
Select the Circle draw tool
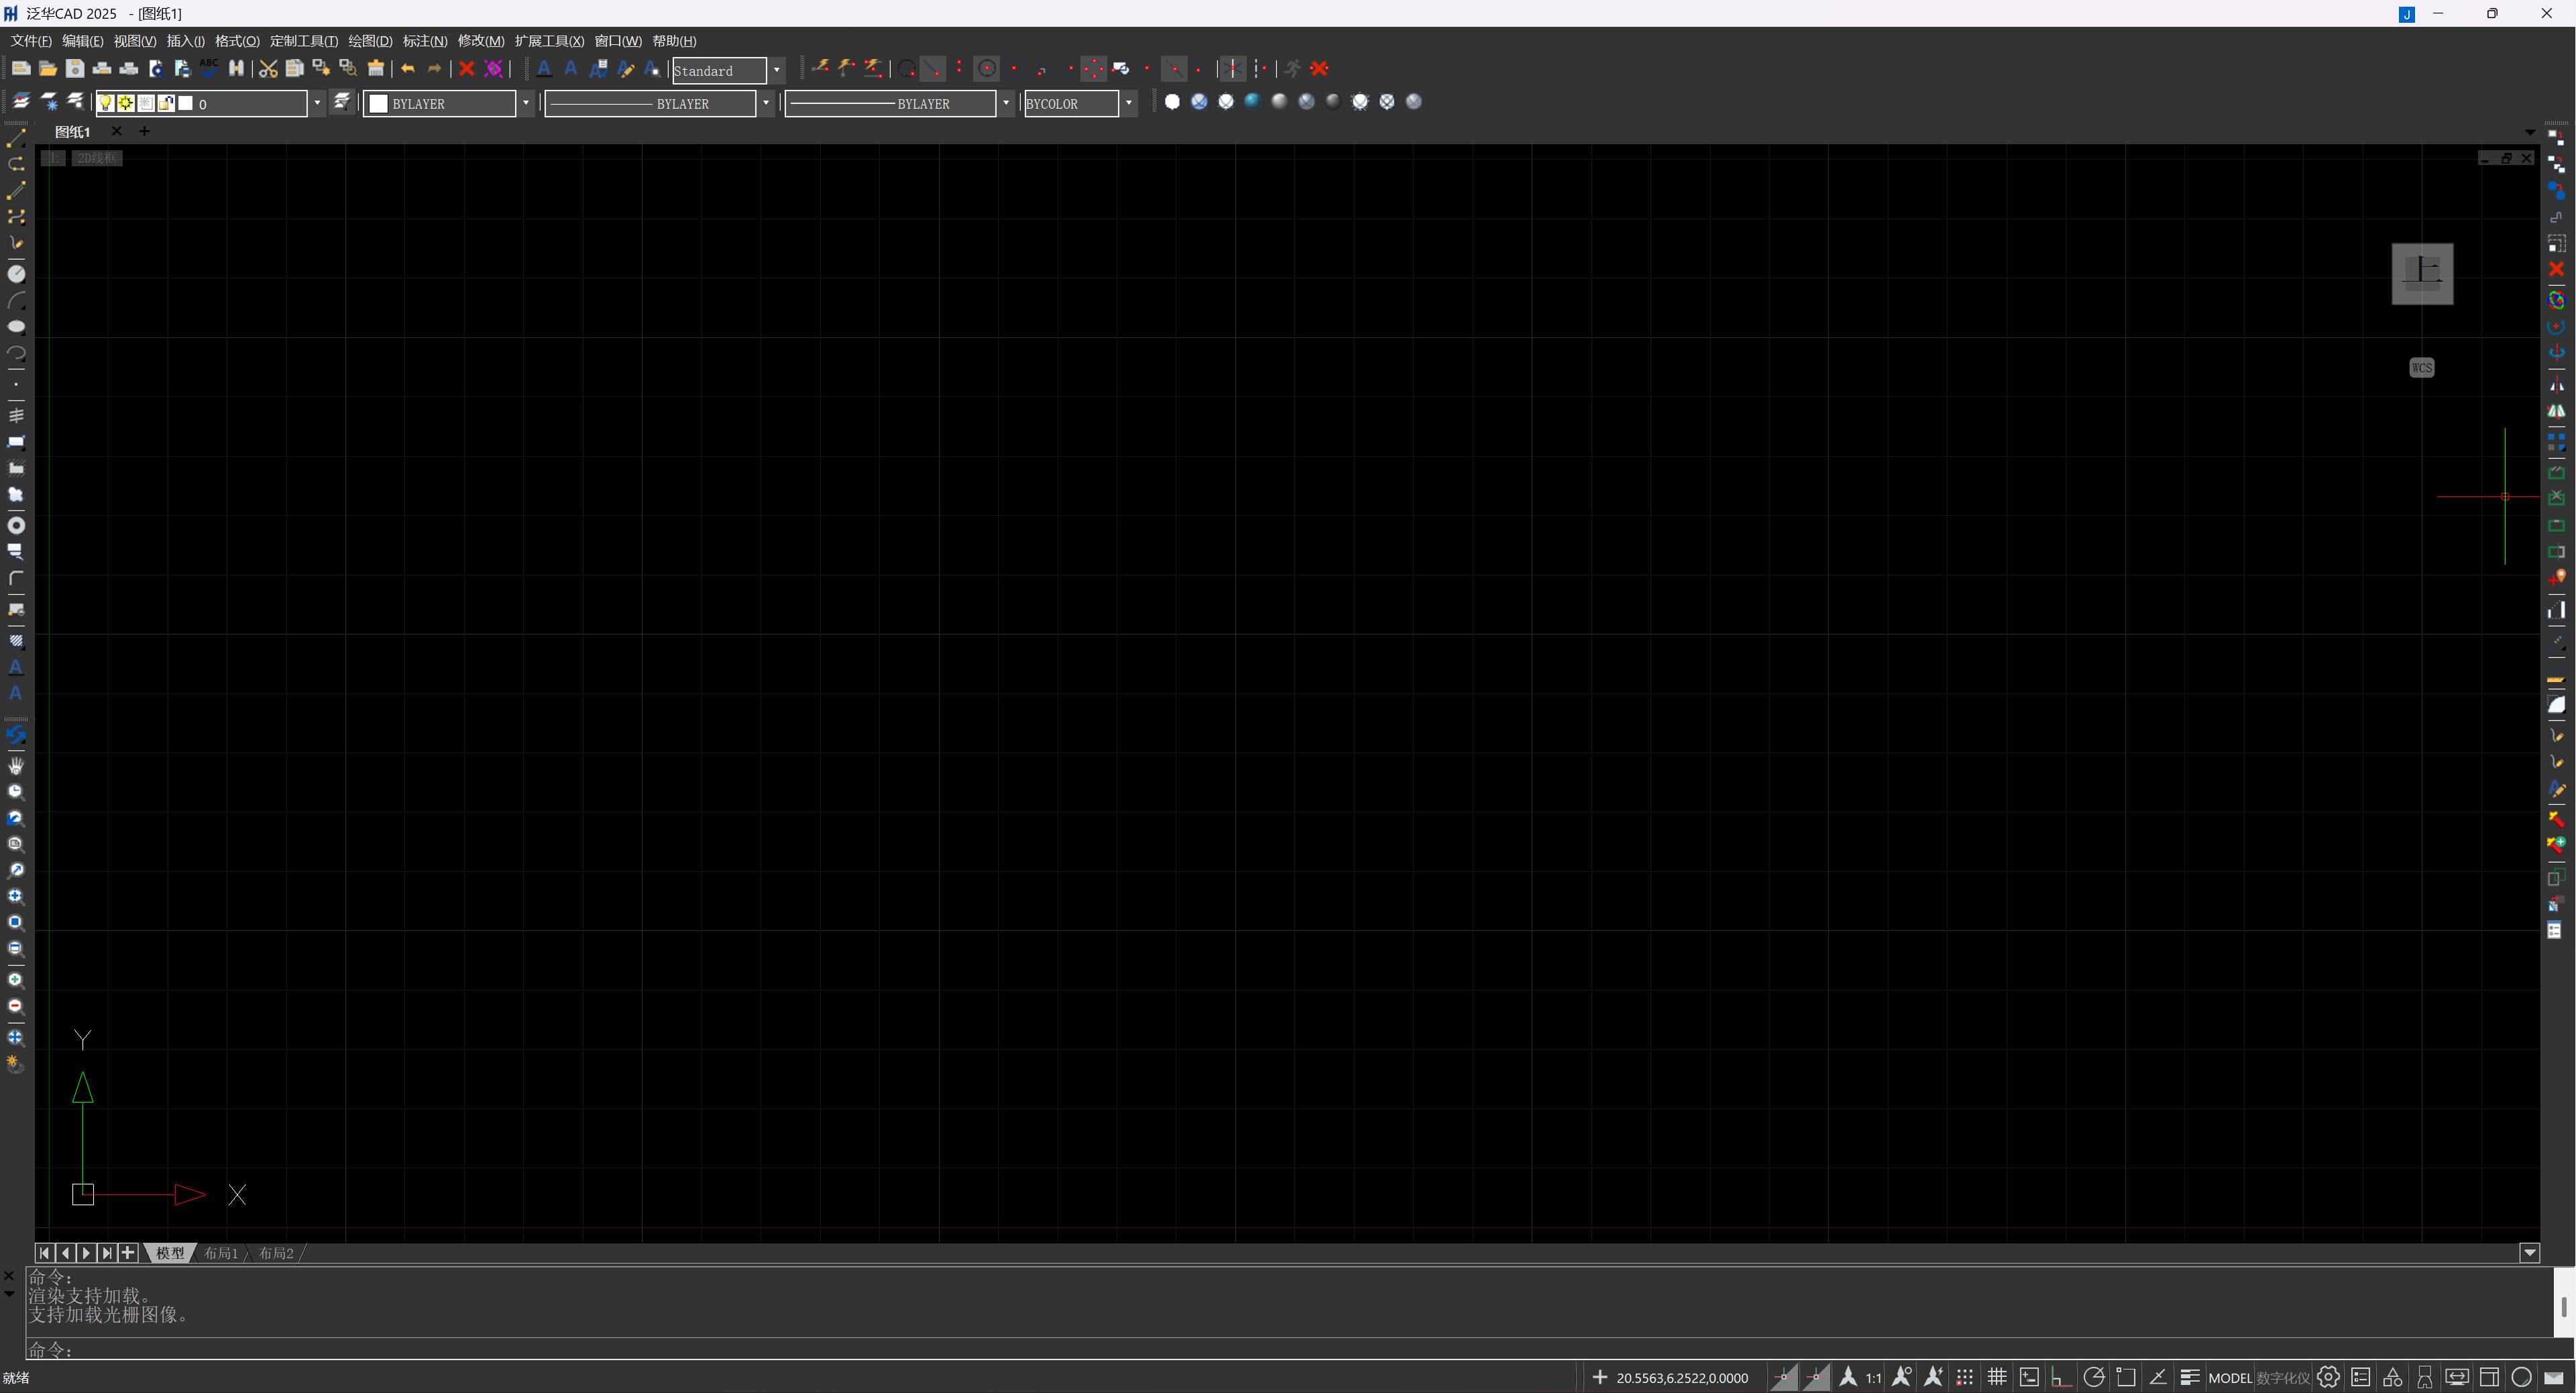16,274
